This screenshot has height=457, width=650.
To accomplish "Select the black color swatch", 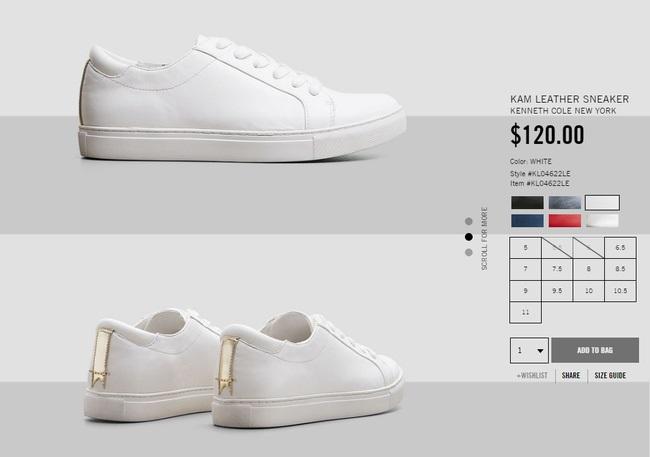I will tap(527, 202).
